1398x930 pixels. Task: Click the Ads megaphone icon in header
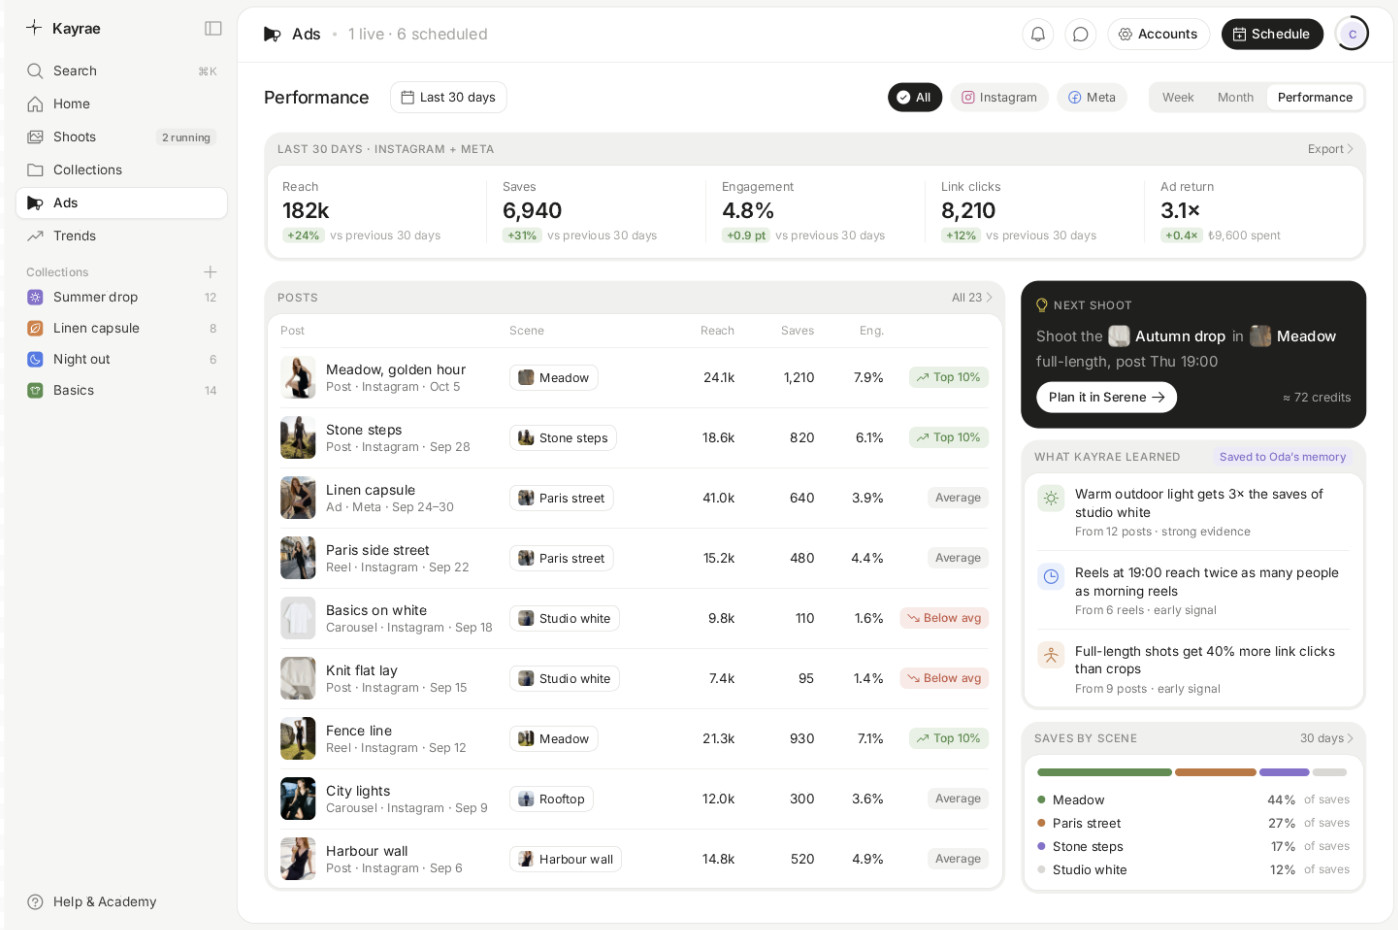pos(272,34)
